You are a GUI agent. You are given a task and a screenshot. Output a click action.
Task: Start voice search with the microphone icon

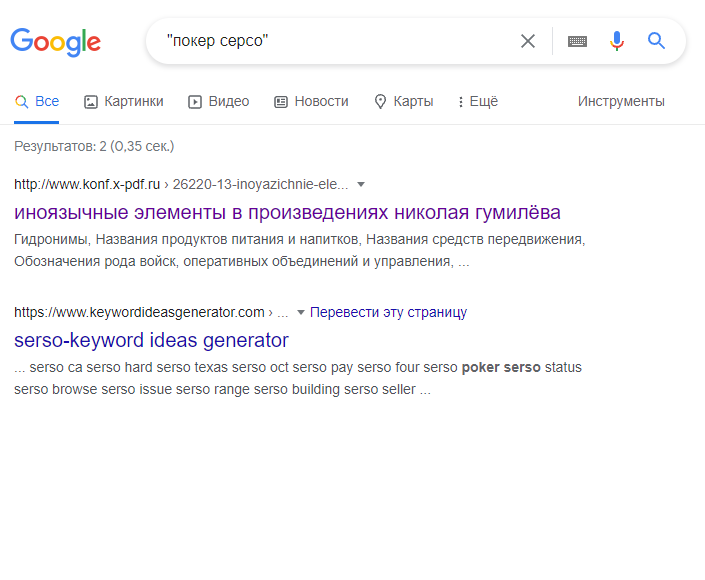coord(617,41)
